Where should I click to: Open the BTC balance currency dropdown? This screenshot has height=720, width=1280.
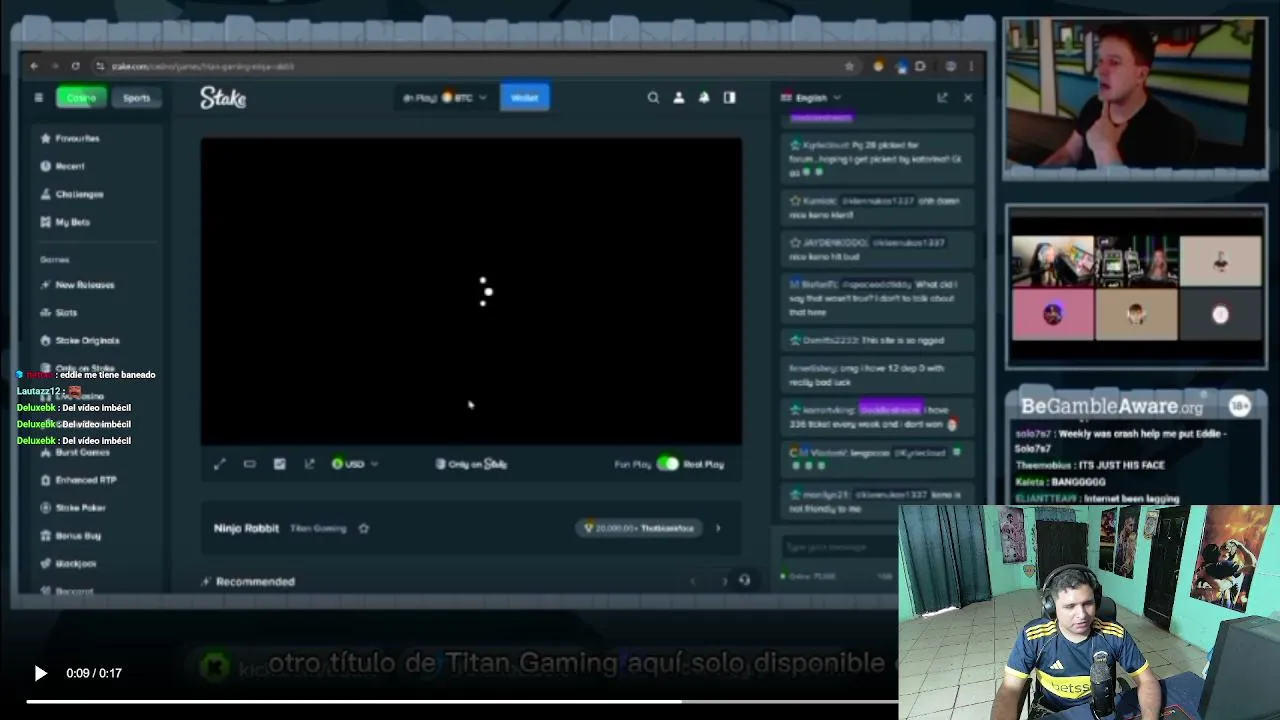[444, 98]
